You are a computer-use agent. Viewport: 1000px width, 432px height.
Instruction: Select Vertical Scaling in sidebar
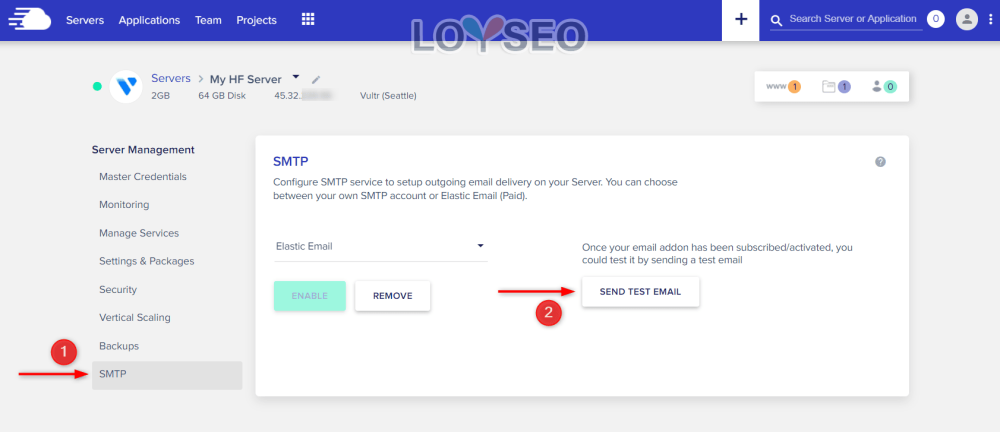point(135,317)
